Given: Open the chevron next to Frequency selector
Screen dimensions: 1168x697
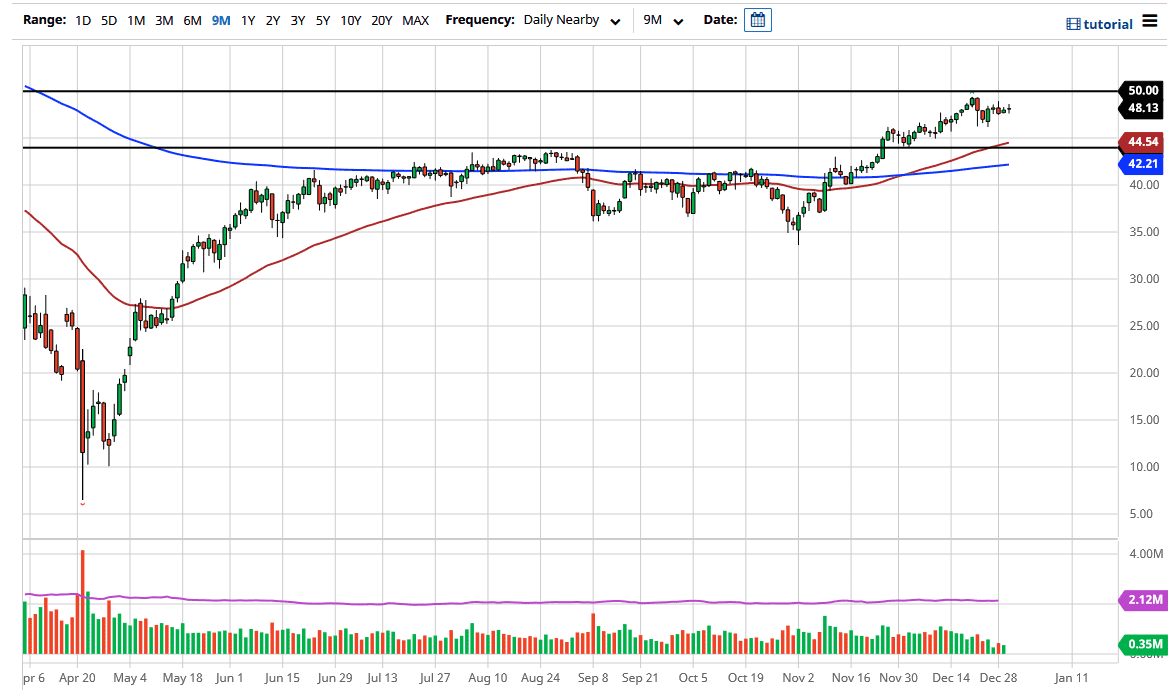Looking at the screenshot, I should tap(615, 20).
